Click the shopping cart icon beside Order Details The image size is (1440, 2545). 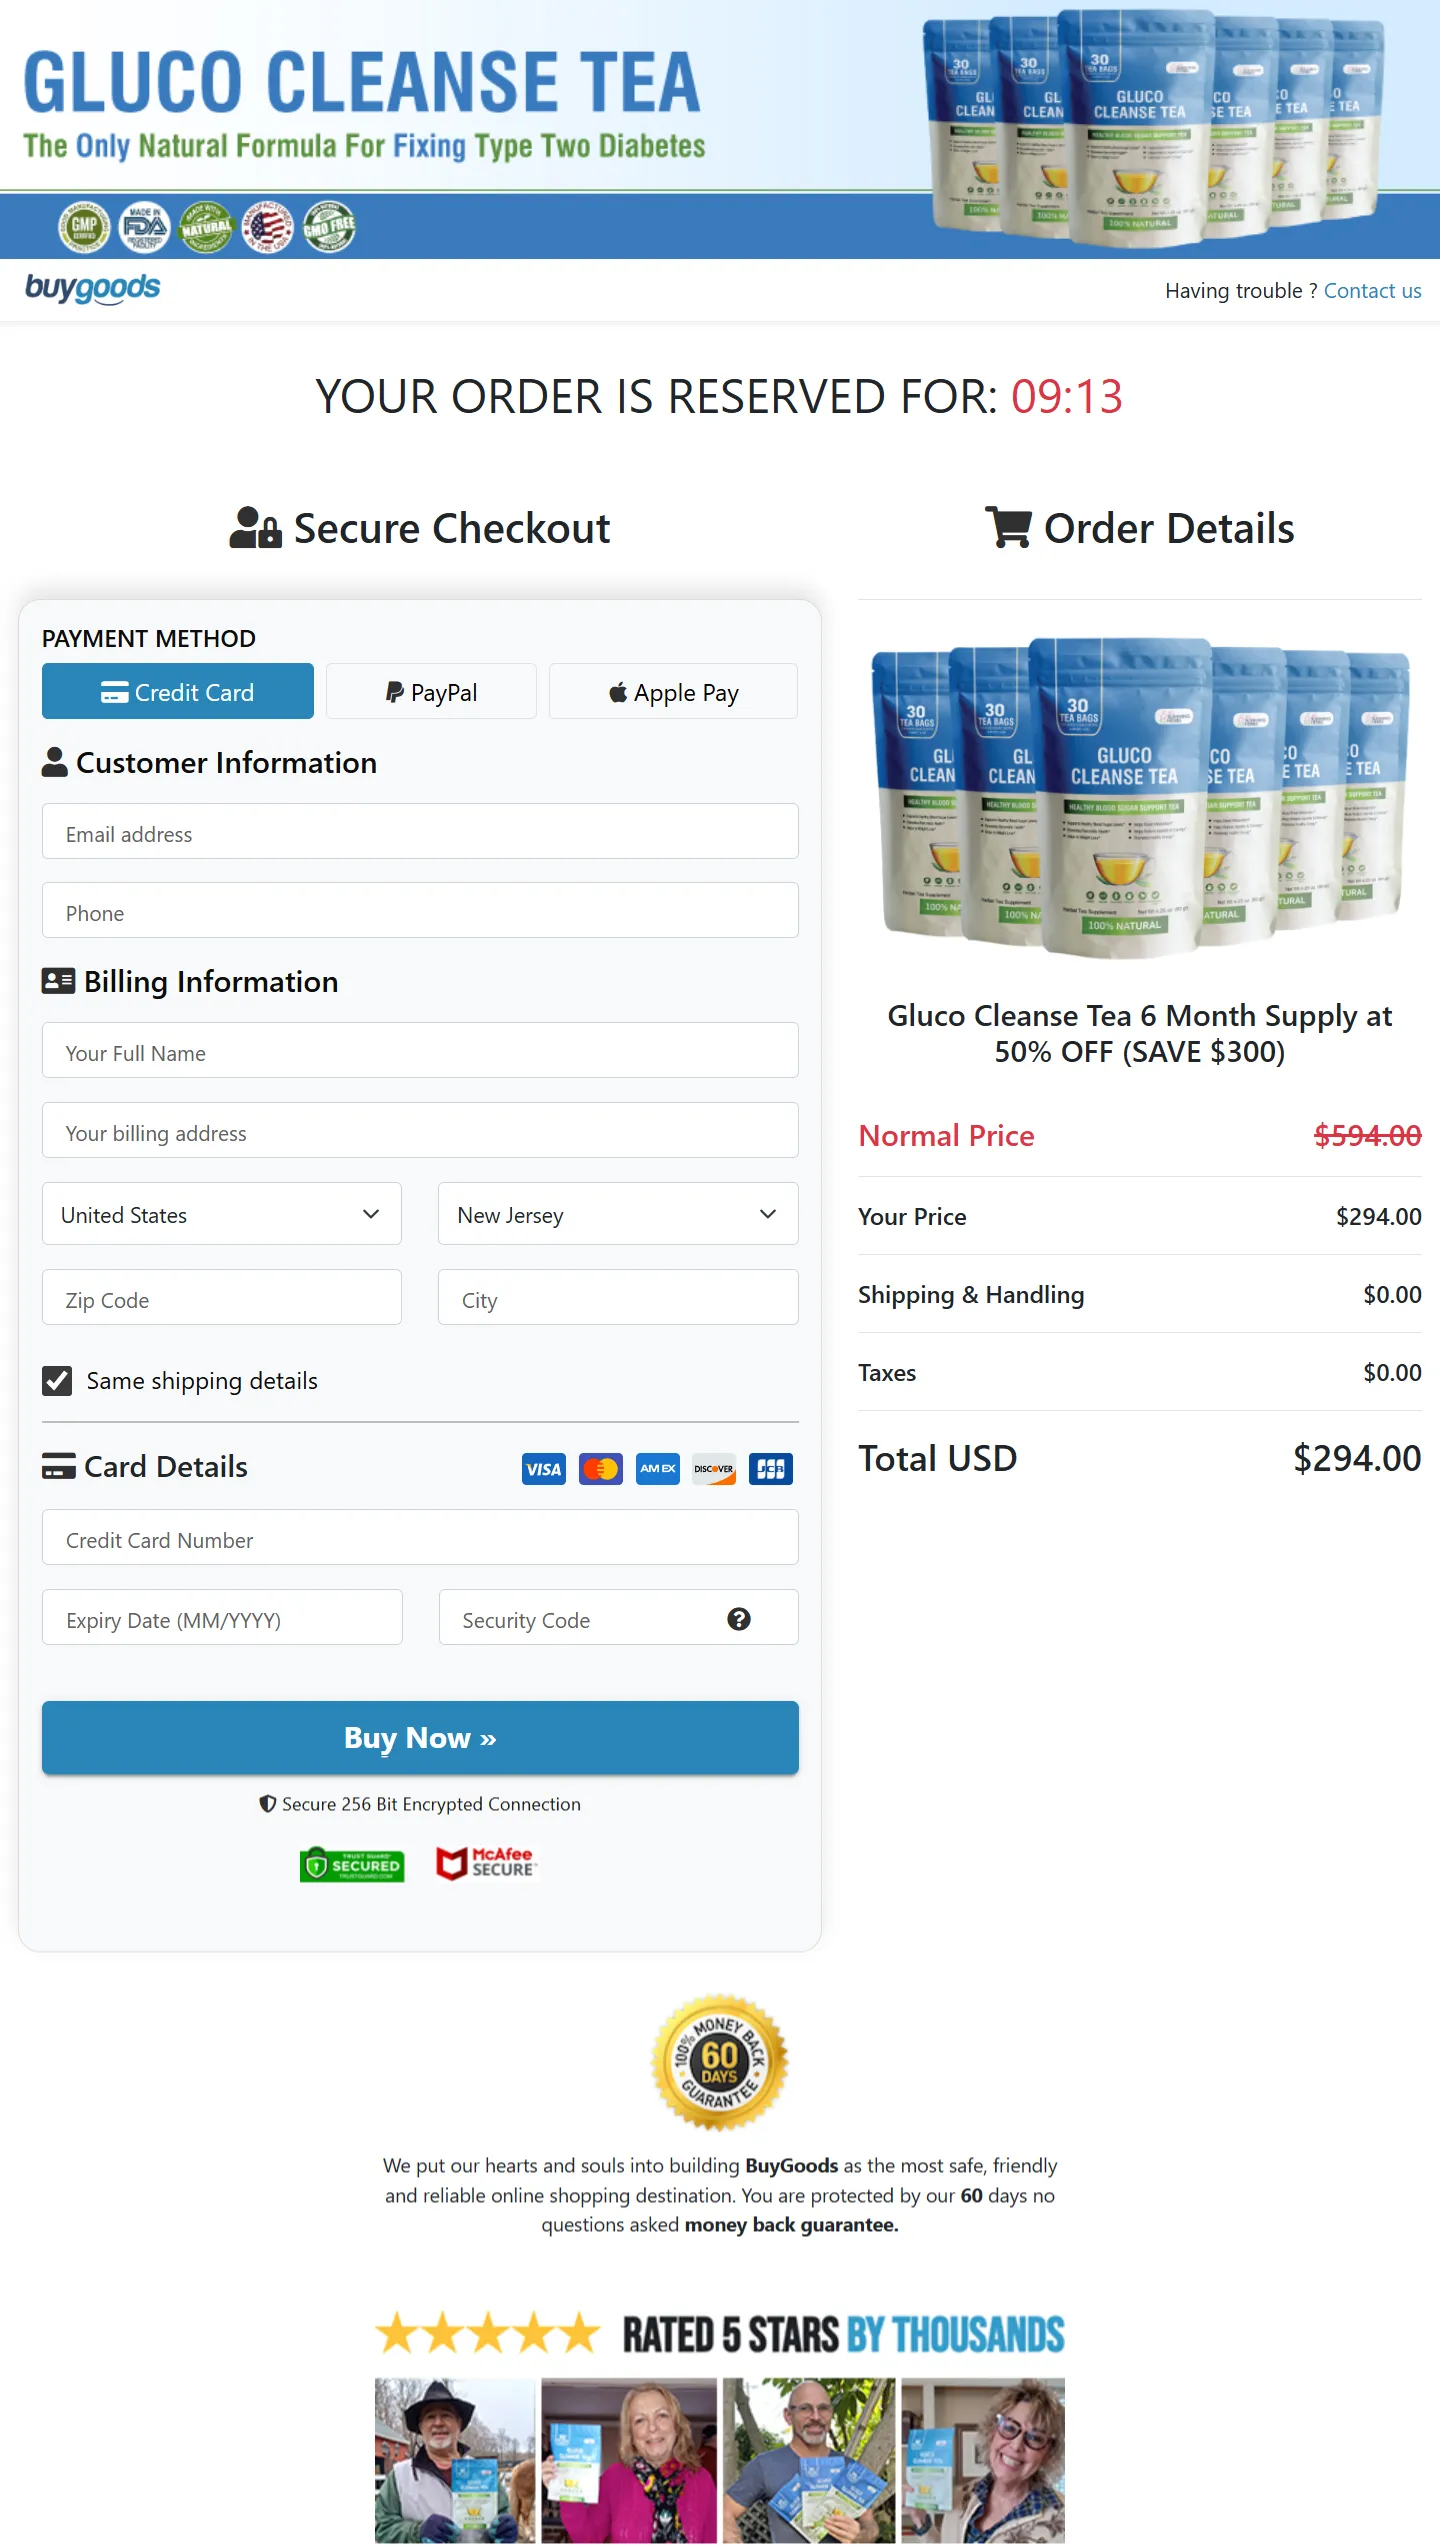click(1008, 526)
